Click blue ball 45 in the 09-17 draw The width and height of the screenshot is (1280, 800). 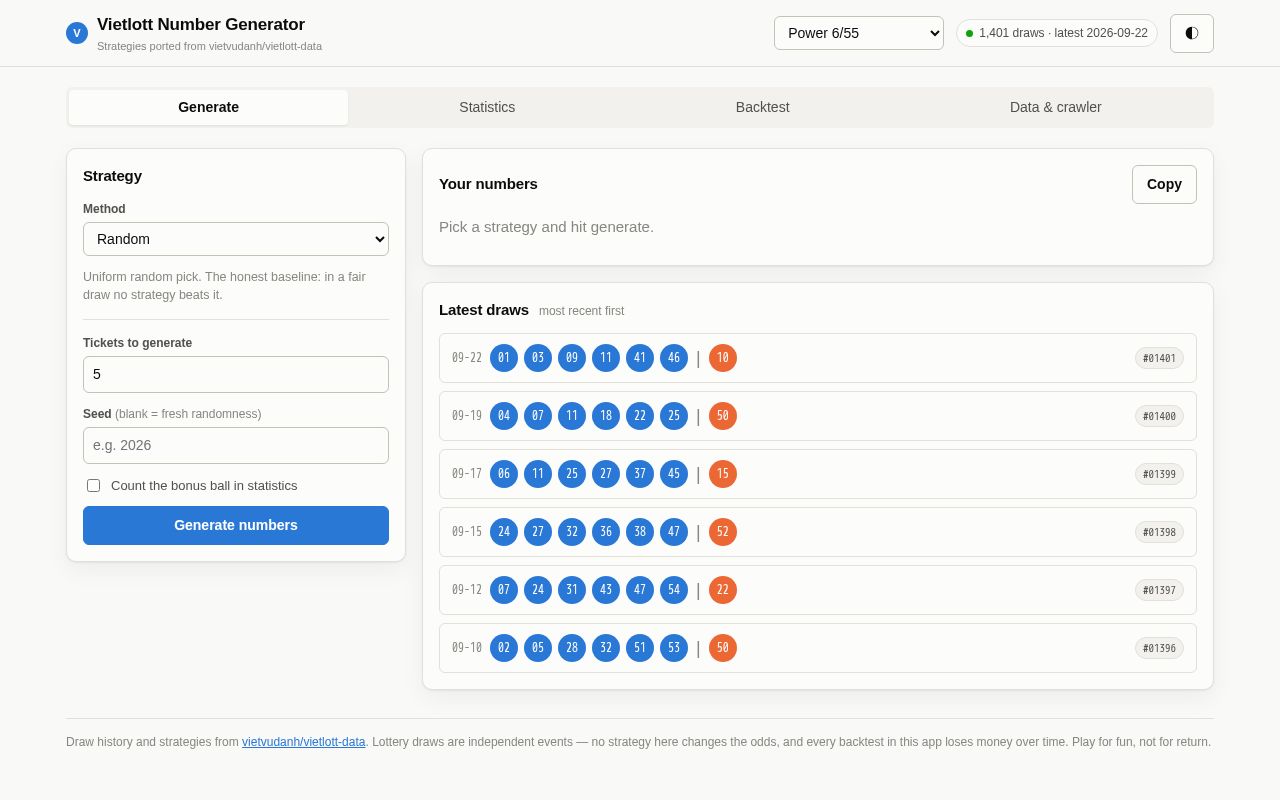[x=674, y=474]
